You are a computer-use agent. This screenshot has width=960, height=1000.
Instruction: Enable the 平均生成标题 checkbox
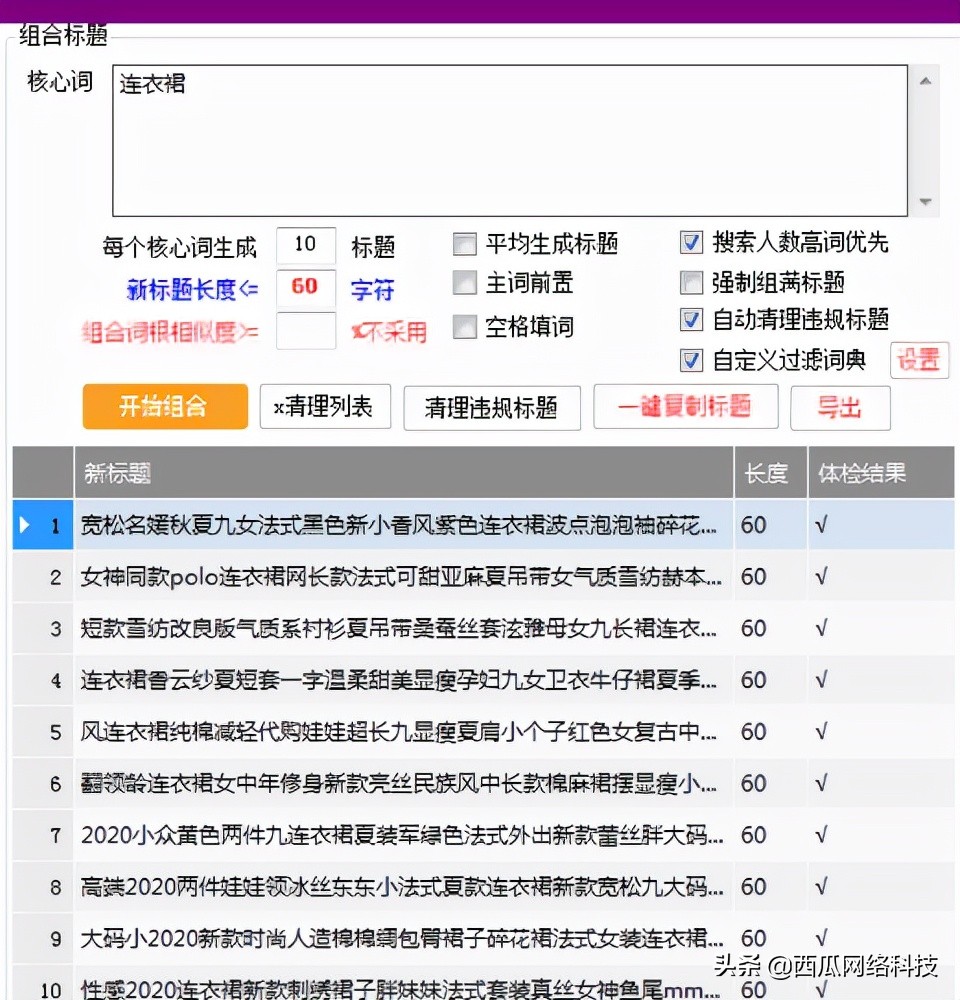pyautogui.click(x=464, y=244)
